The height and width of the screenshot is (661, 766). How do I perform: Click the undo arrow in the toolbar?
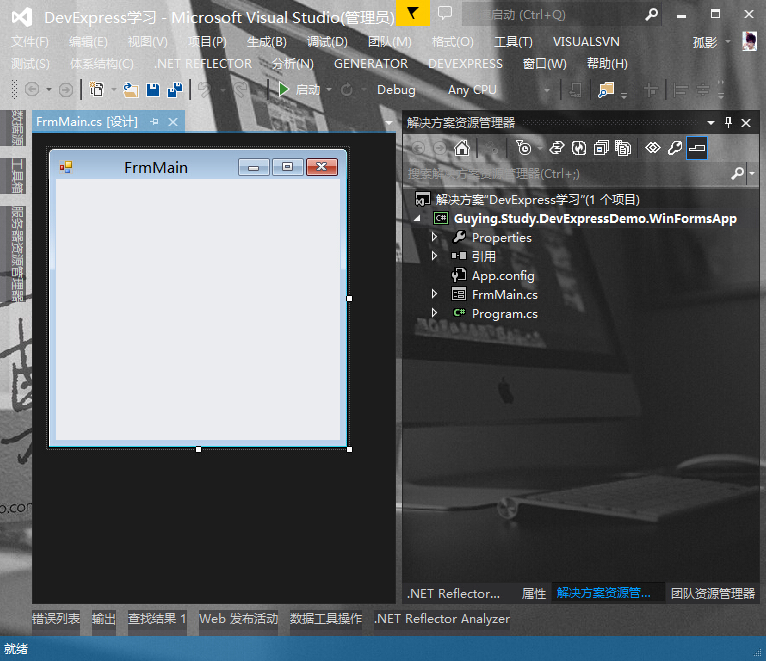point(204,90)
